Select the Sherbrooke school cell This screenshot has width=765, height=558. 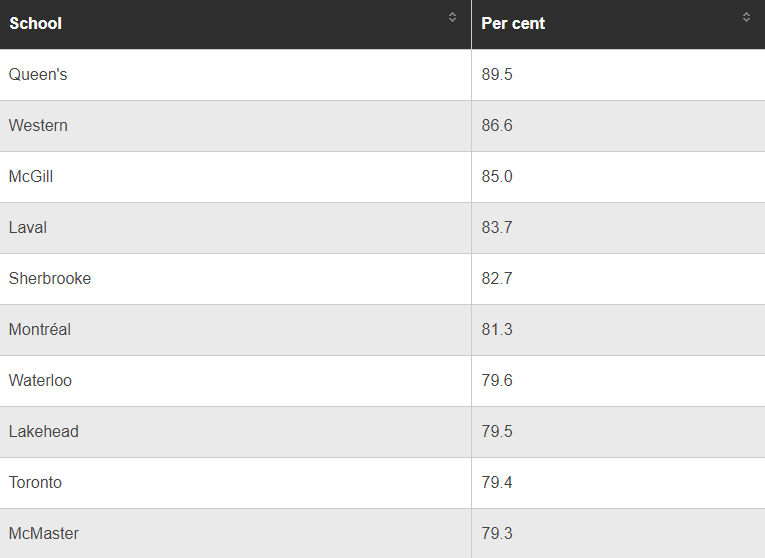click(x=50, y=279)
